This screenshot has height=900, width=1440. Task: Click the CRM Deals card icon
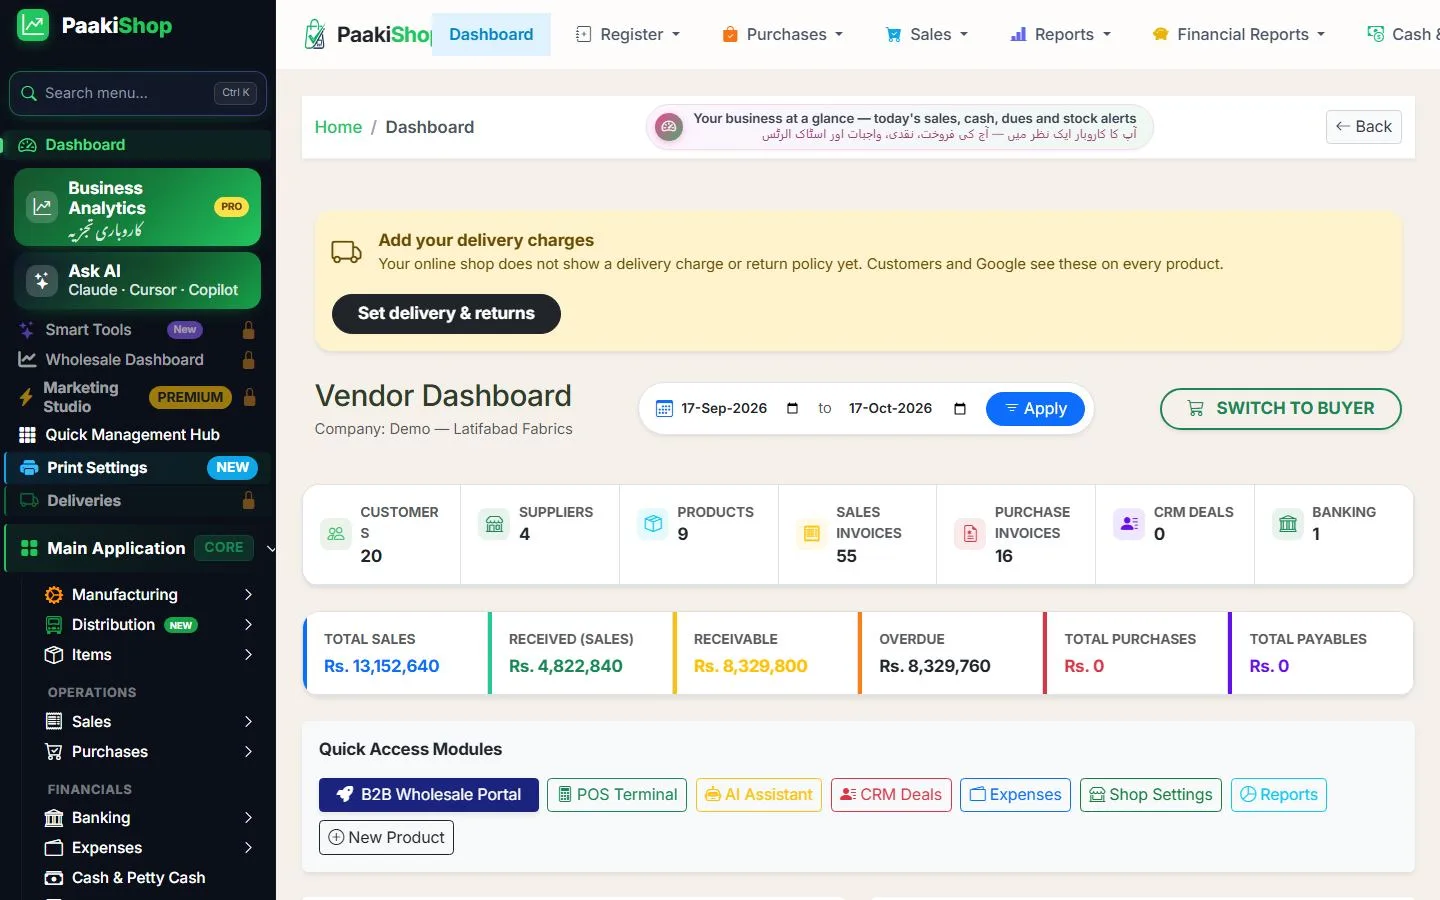click(x=1129, y=523)
